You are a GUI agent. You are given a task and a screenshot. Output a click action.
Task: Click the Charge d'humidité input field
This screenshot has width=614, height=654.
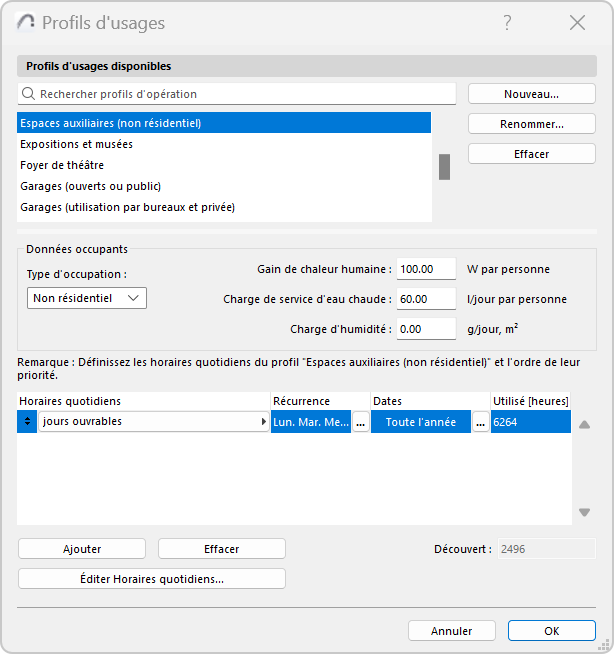(x=426, y=329)
